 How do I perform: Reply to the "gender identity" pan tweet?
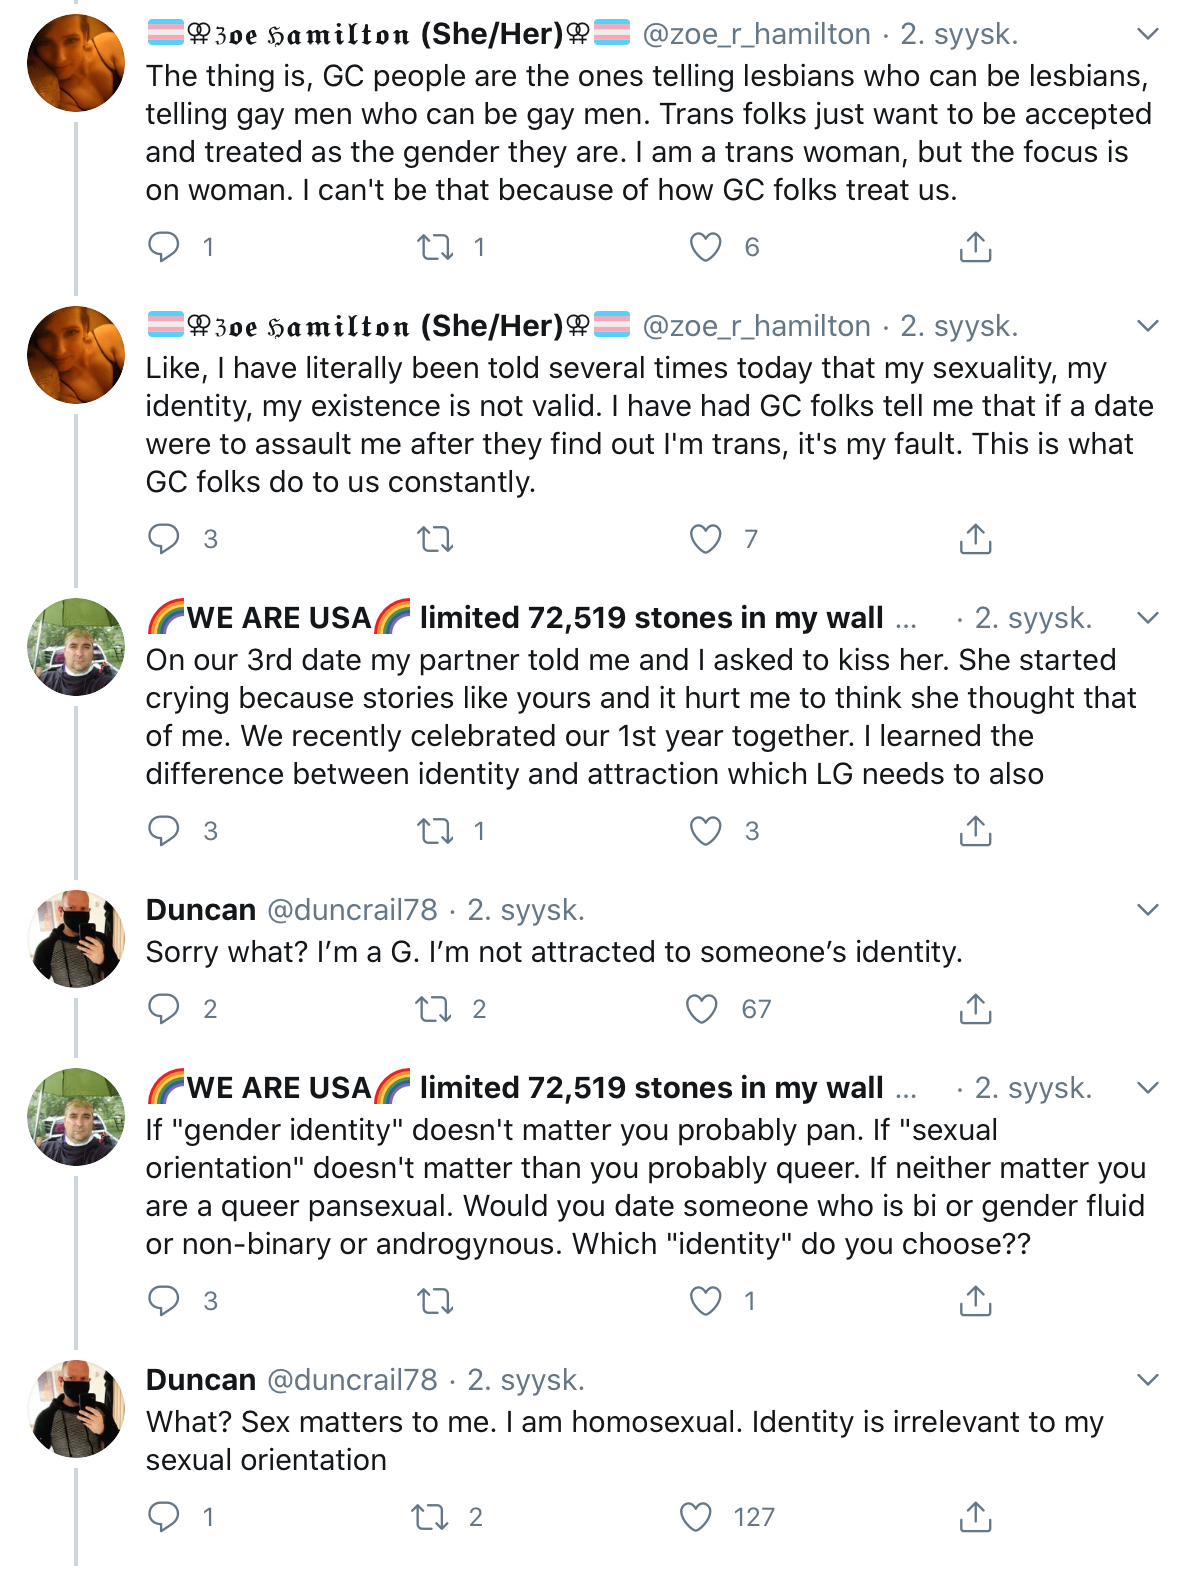pos(163,1300)
